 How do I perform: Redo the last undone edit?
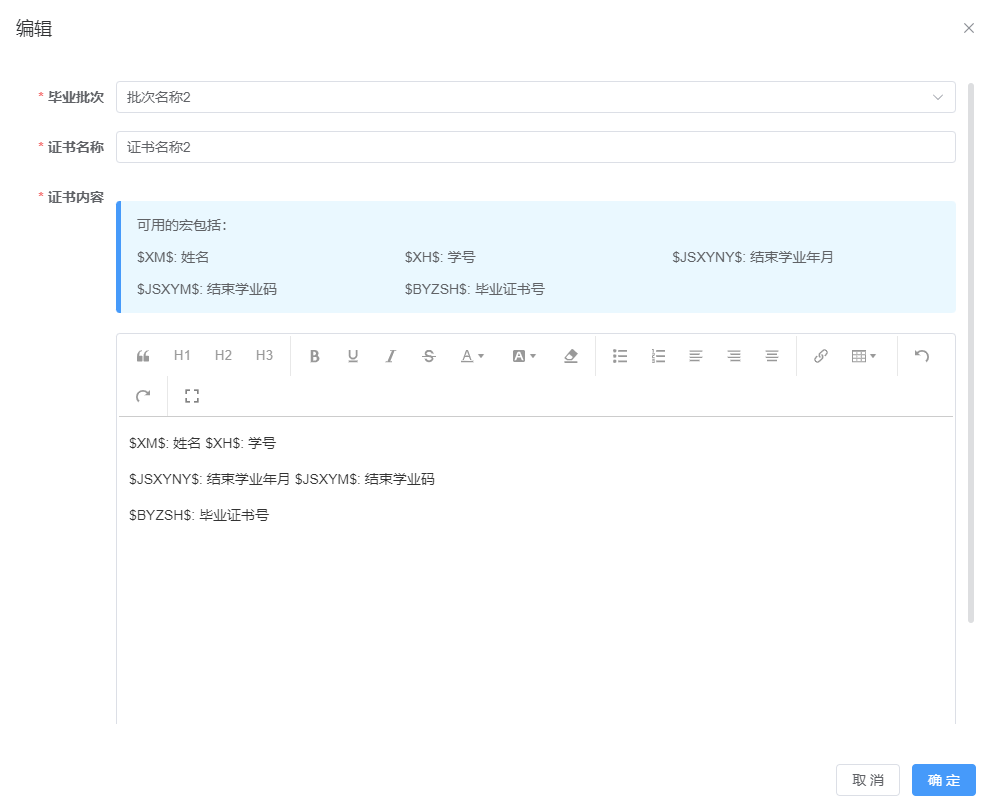click(143, 397)
